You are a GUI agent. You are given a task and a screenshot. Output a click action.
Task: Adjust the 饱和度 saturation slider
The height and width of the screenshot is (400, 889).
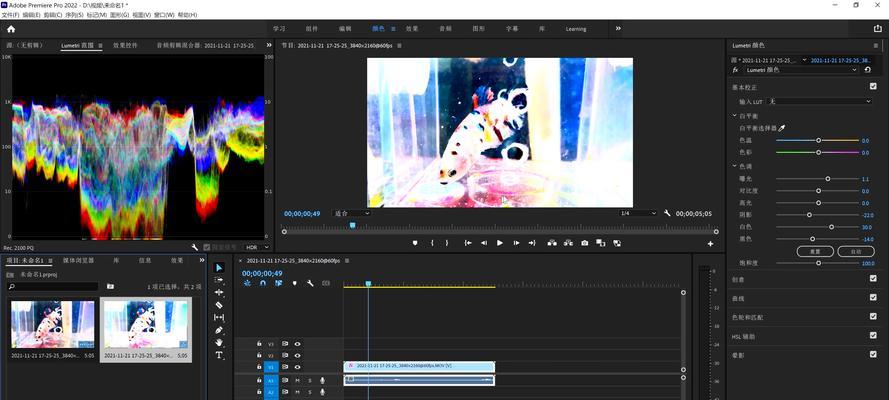(x=817, y=263)
